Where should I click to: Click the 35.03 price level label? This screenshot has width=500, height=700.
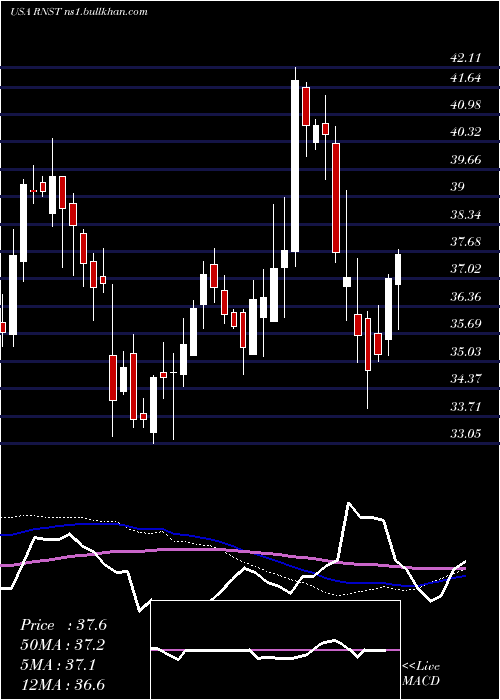466,352
